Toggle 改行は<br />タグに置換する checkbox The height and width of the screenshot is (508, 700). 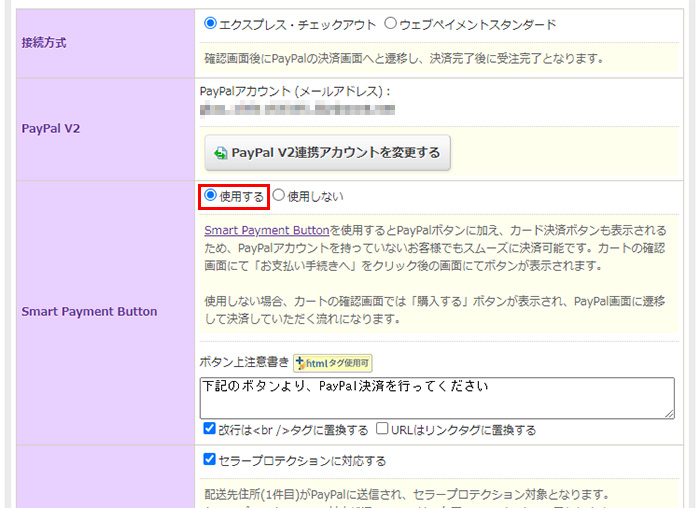(209, 429)
